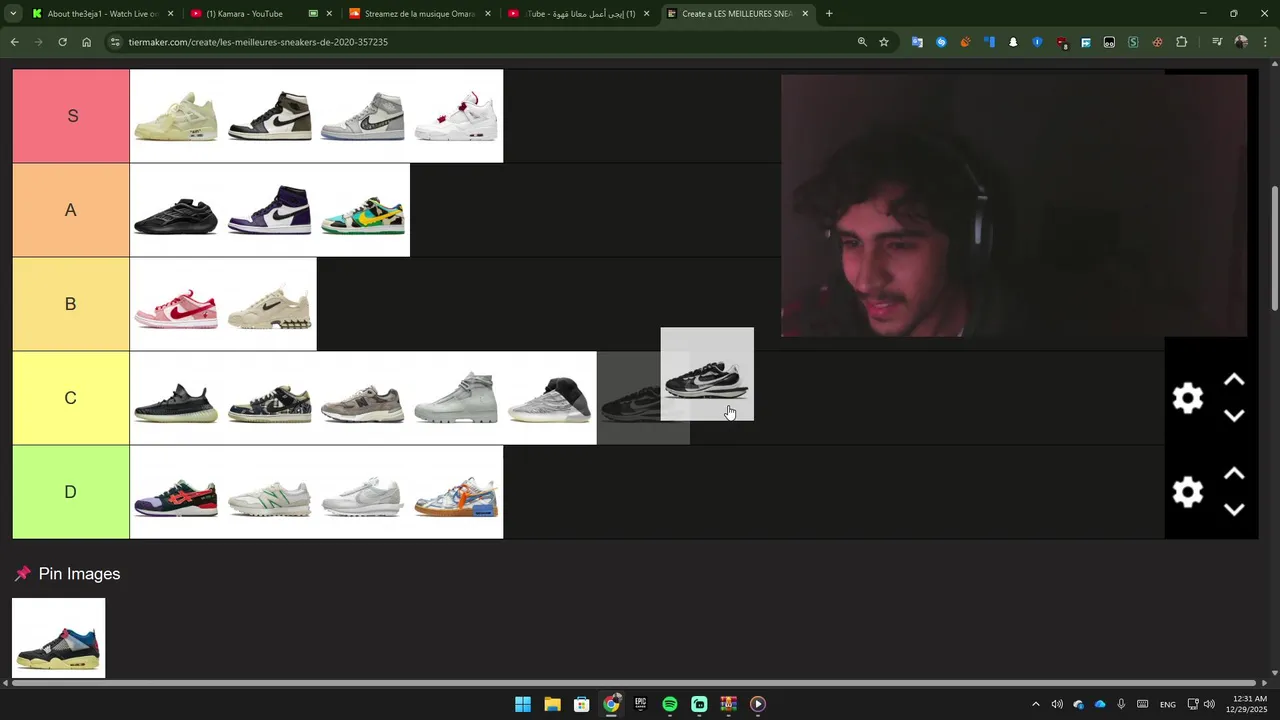Viewport: 1280px width, 720px height.
Task: Click the B tier label
Action: coord(71,304)
